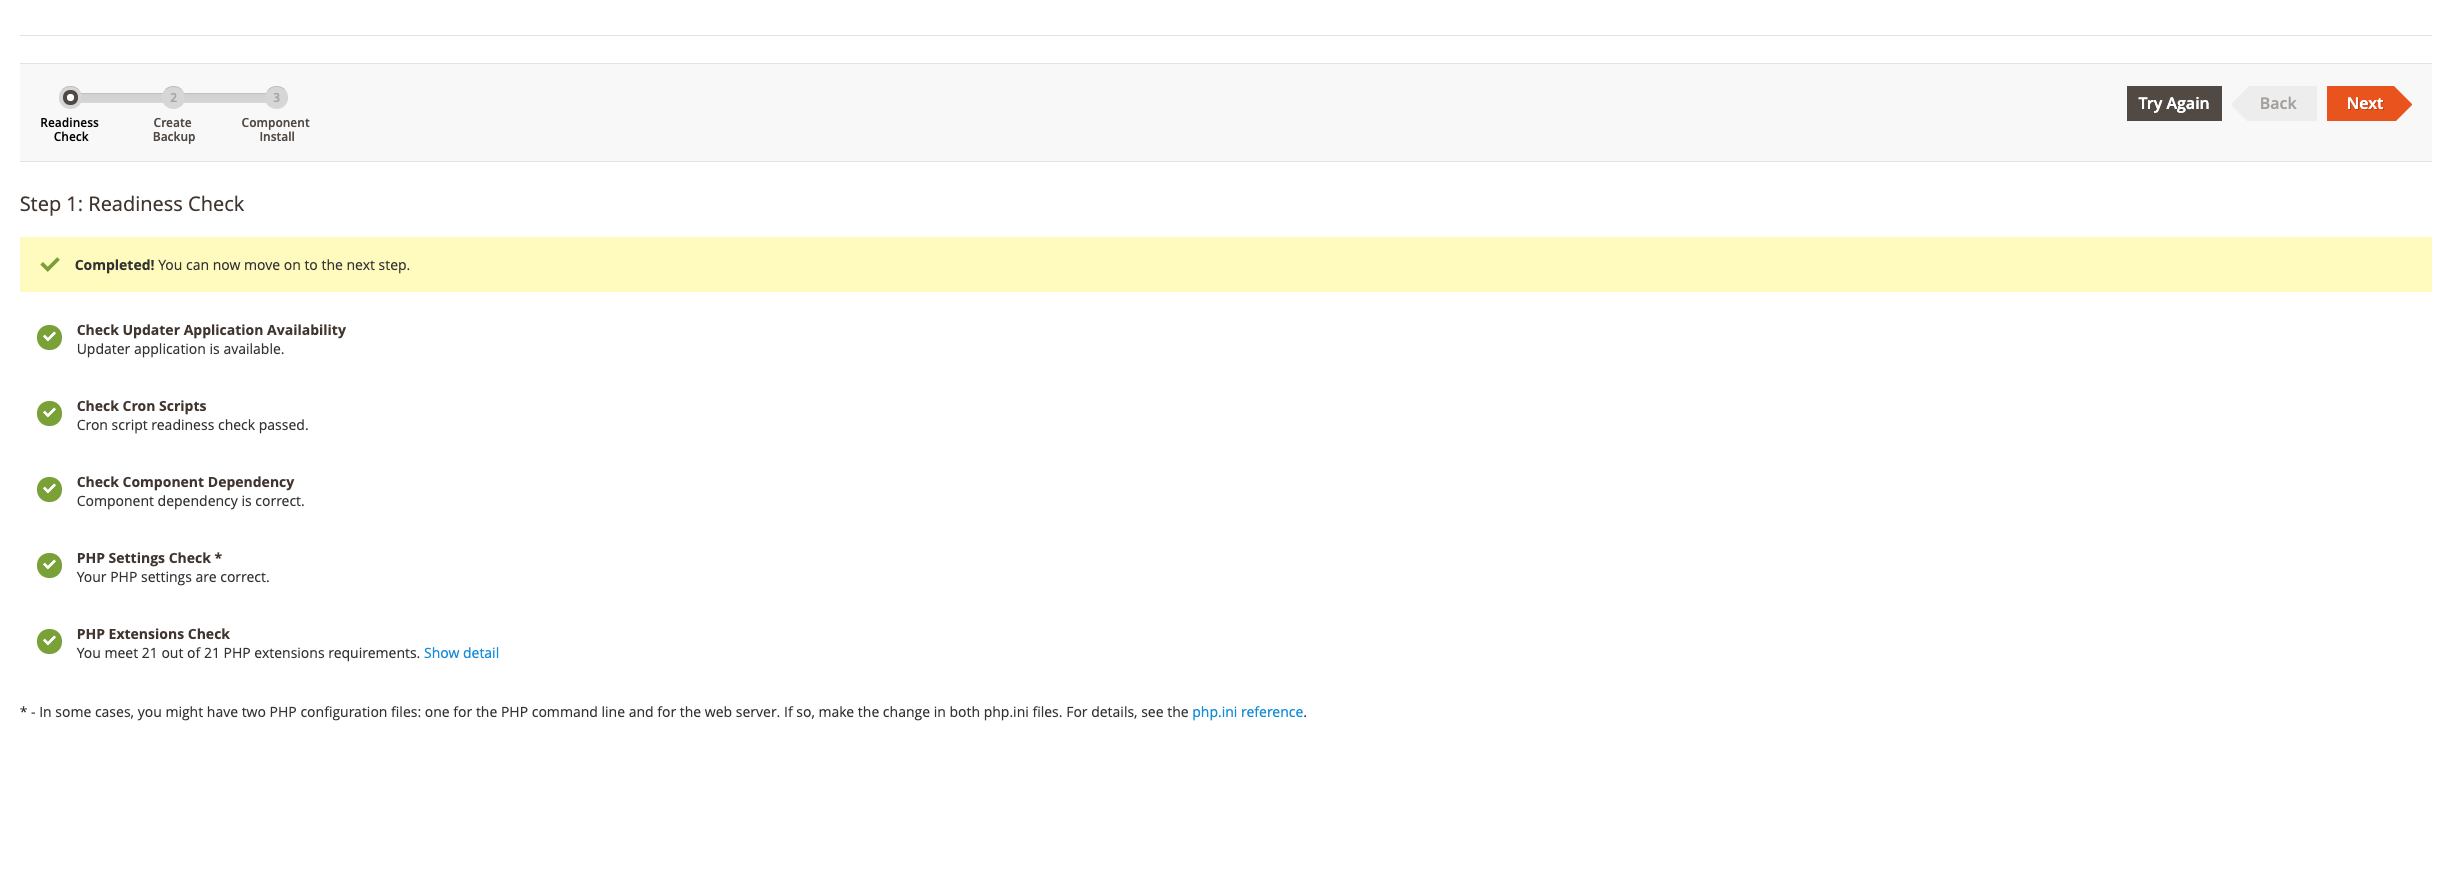Click the PHP Extensions Check title text

(x=153, y=634)
